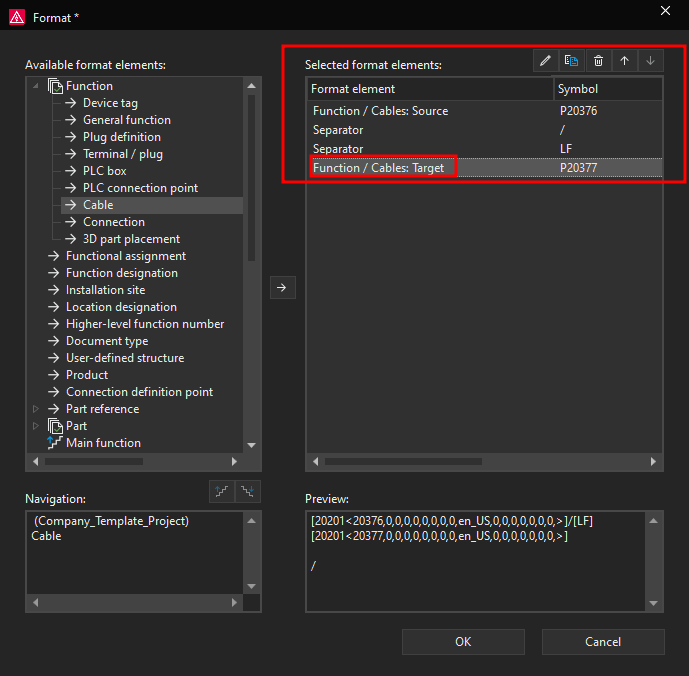Click the Delete trash icon
Viewport: 689px width, 676px height.
point(598,61)
